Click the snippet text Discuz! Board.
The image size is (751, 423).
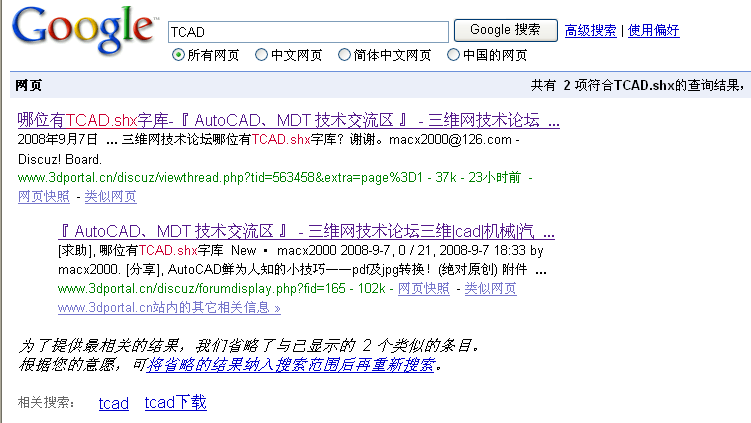60,159
